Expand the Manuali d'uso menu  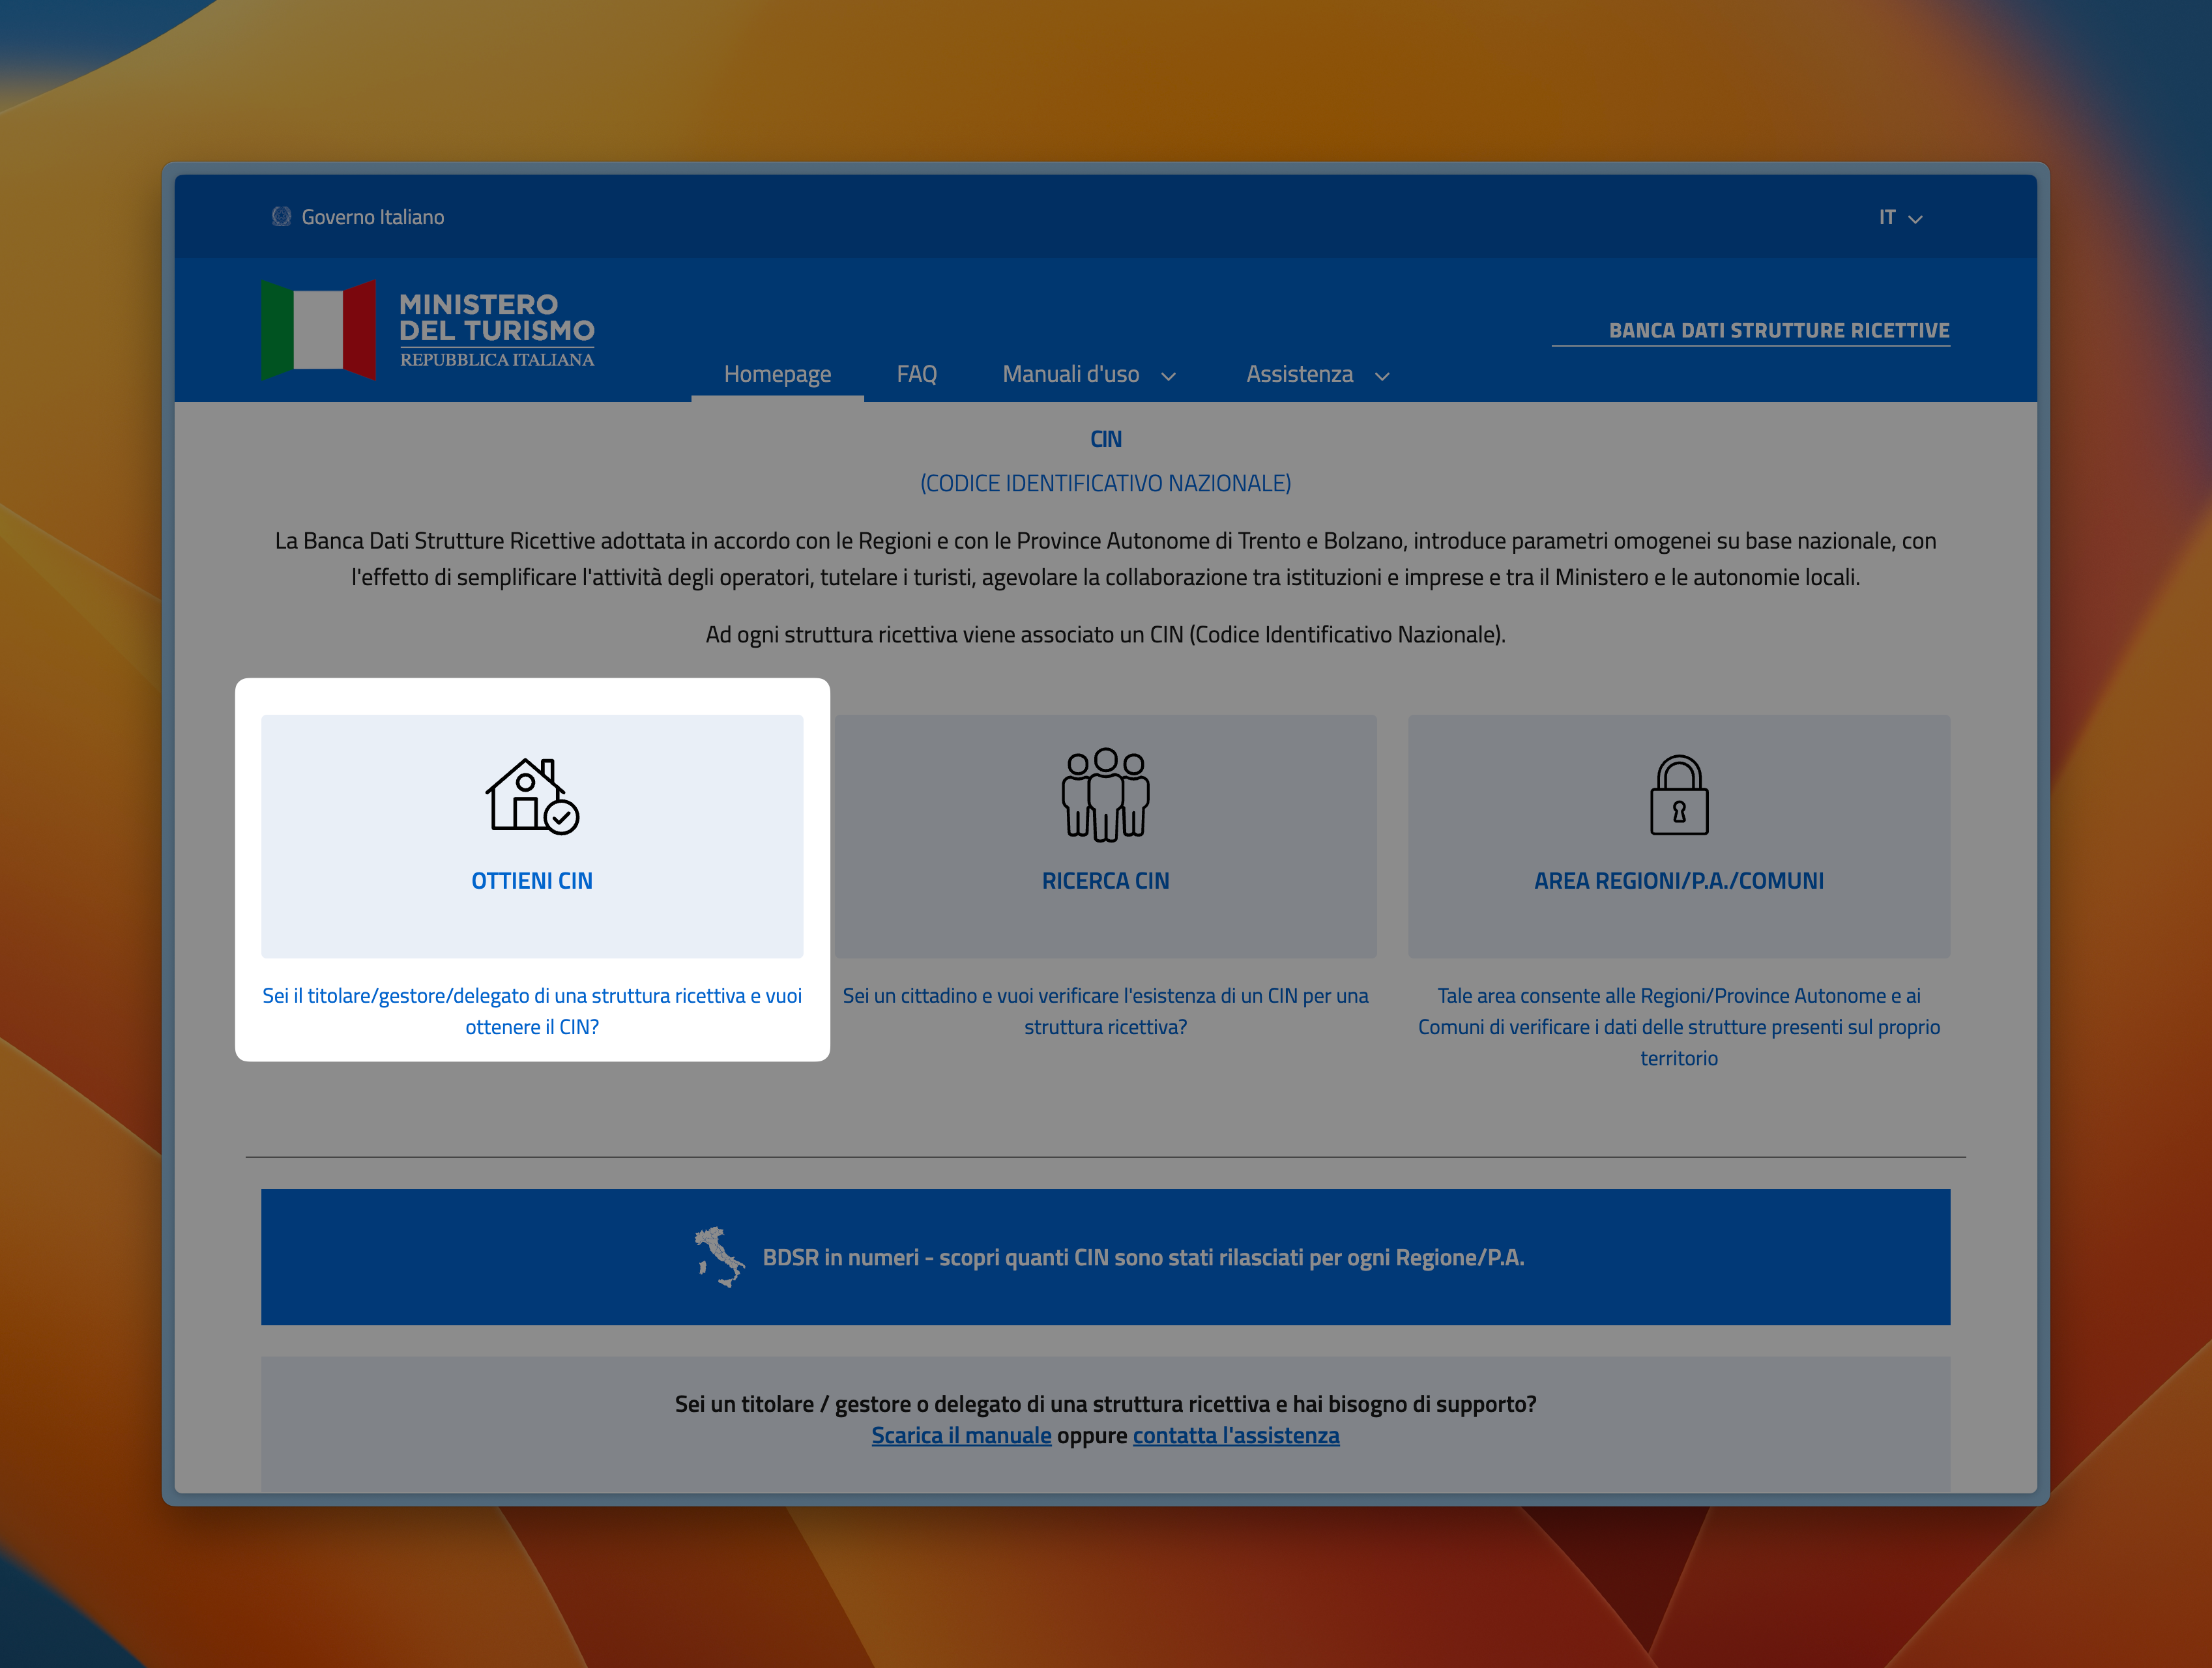1088,375
